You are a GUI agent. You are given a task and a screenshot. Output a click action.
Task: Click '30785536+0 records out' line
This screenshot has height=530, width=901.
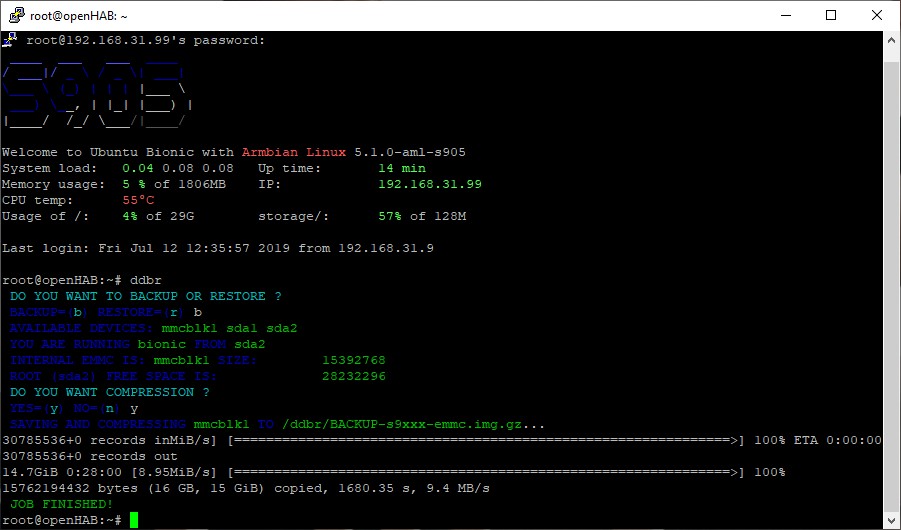pos(90,456)
